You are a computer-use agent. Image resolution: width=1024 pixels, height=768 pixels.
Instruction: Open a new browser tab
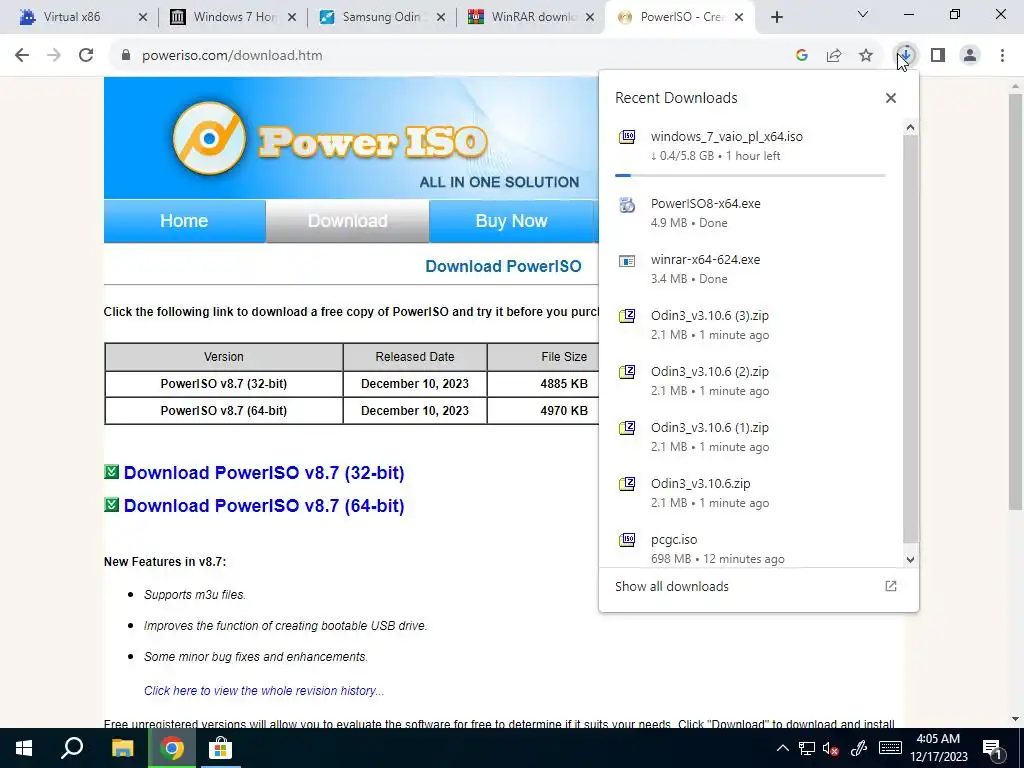776,18
